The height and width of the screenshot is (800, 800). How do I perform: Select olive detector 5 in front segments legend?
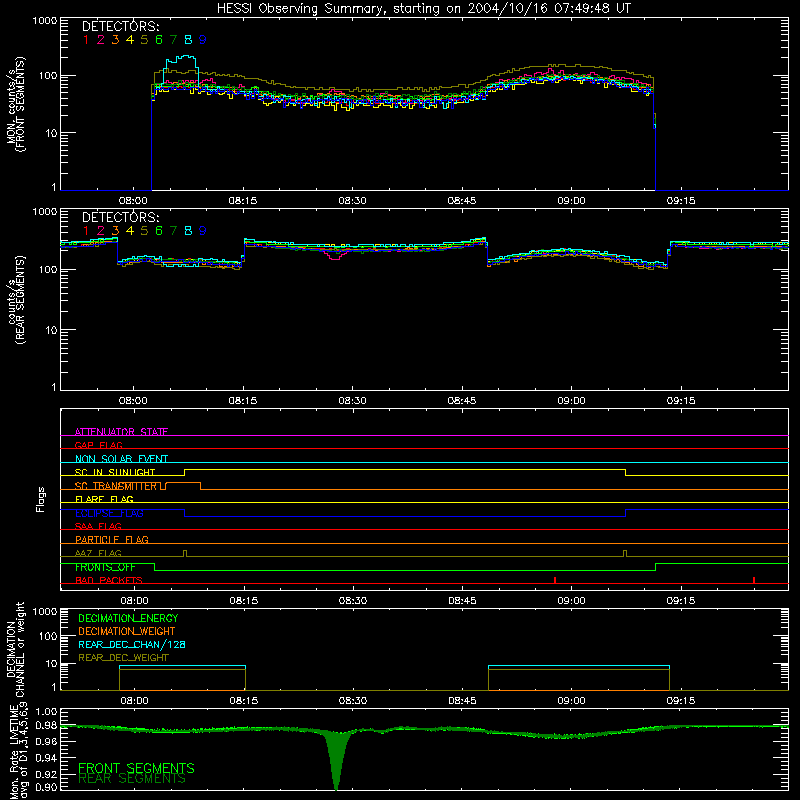pos(144,40)
